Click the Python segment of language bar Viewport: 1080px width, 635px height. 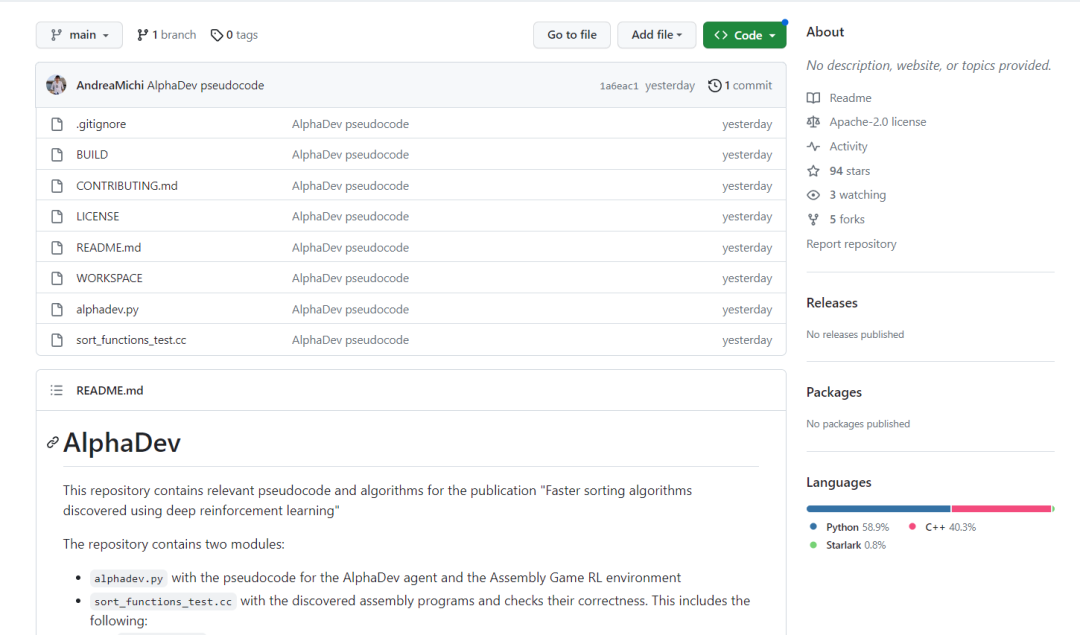click(x=878, y=509)
